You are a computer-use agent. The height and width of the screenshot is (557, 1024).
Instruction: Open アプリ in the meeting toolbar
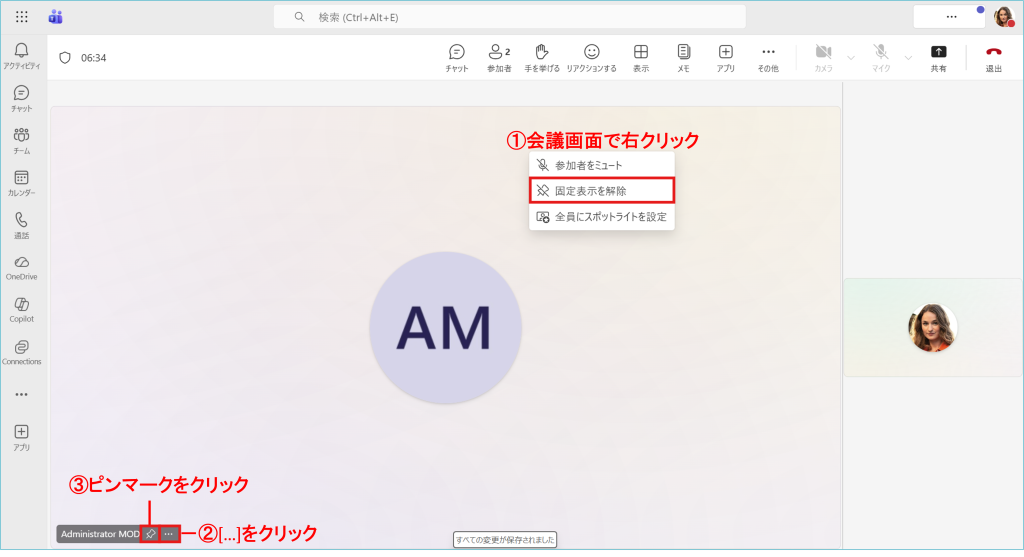coord(725,57)
